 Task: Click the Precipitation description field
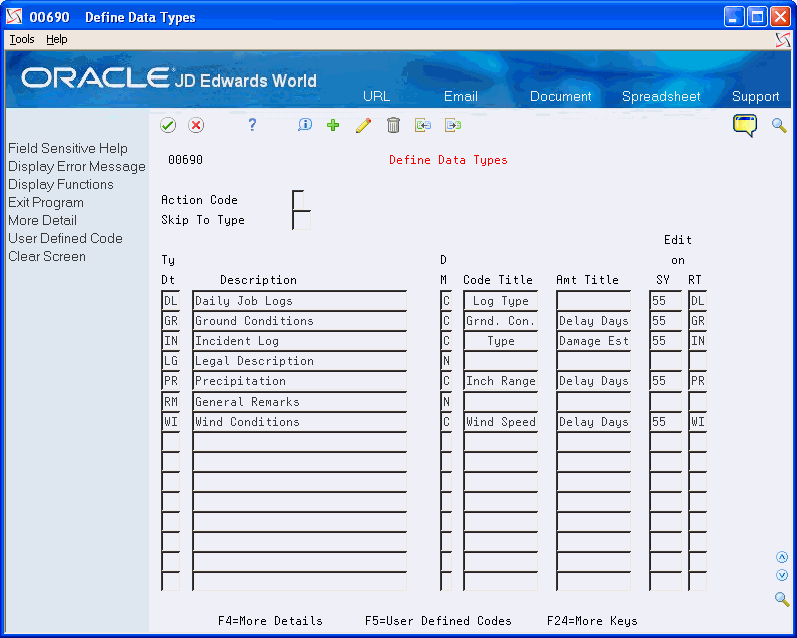coord(299,381)
